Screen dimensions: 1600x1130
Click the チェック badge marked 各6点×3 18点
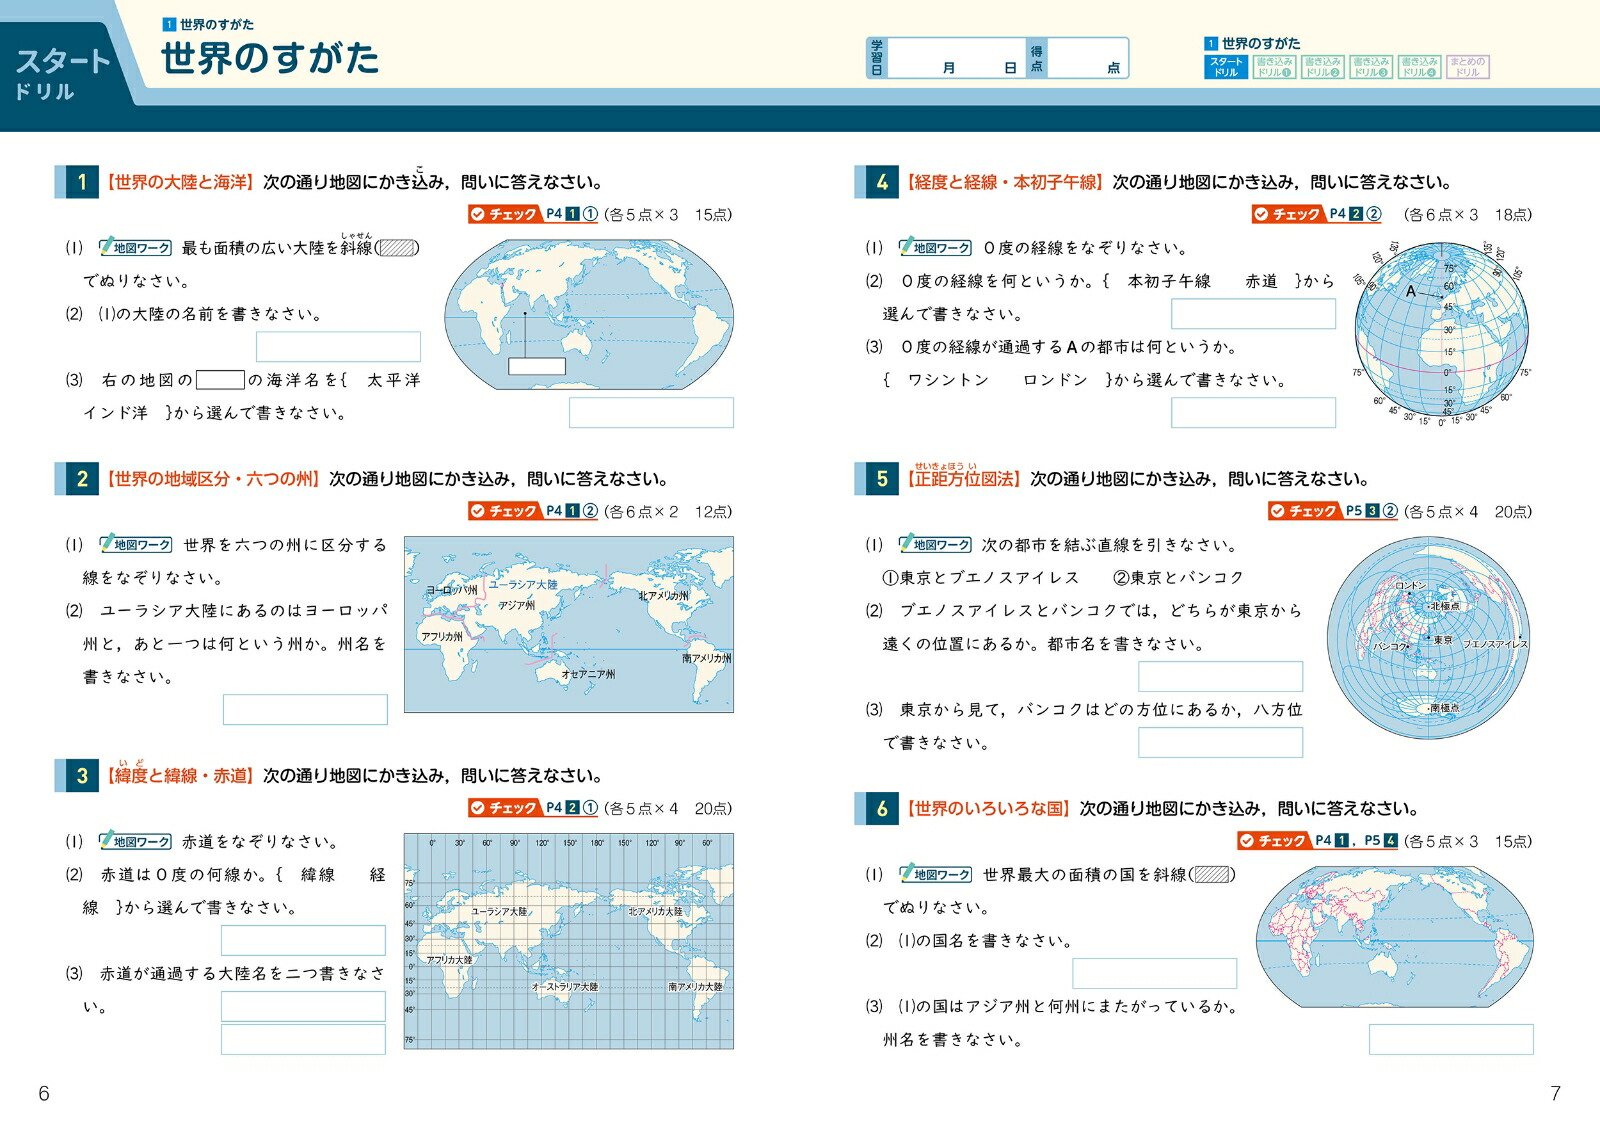tap(1317, 214)
